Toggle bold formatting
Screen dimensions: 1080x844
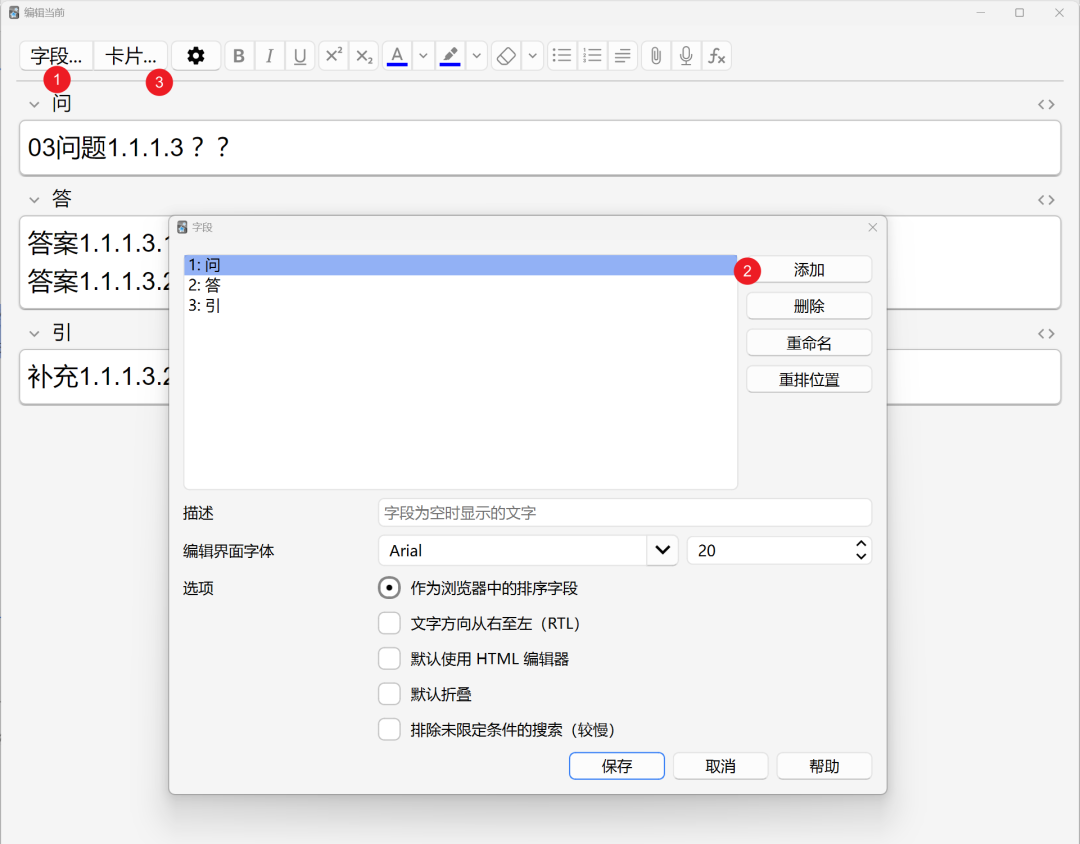click(x=239, y=56)
